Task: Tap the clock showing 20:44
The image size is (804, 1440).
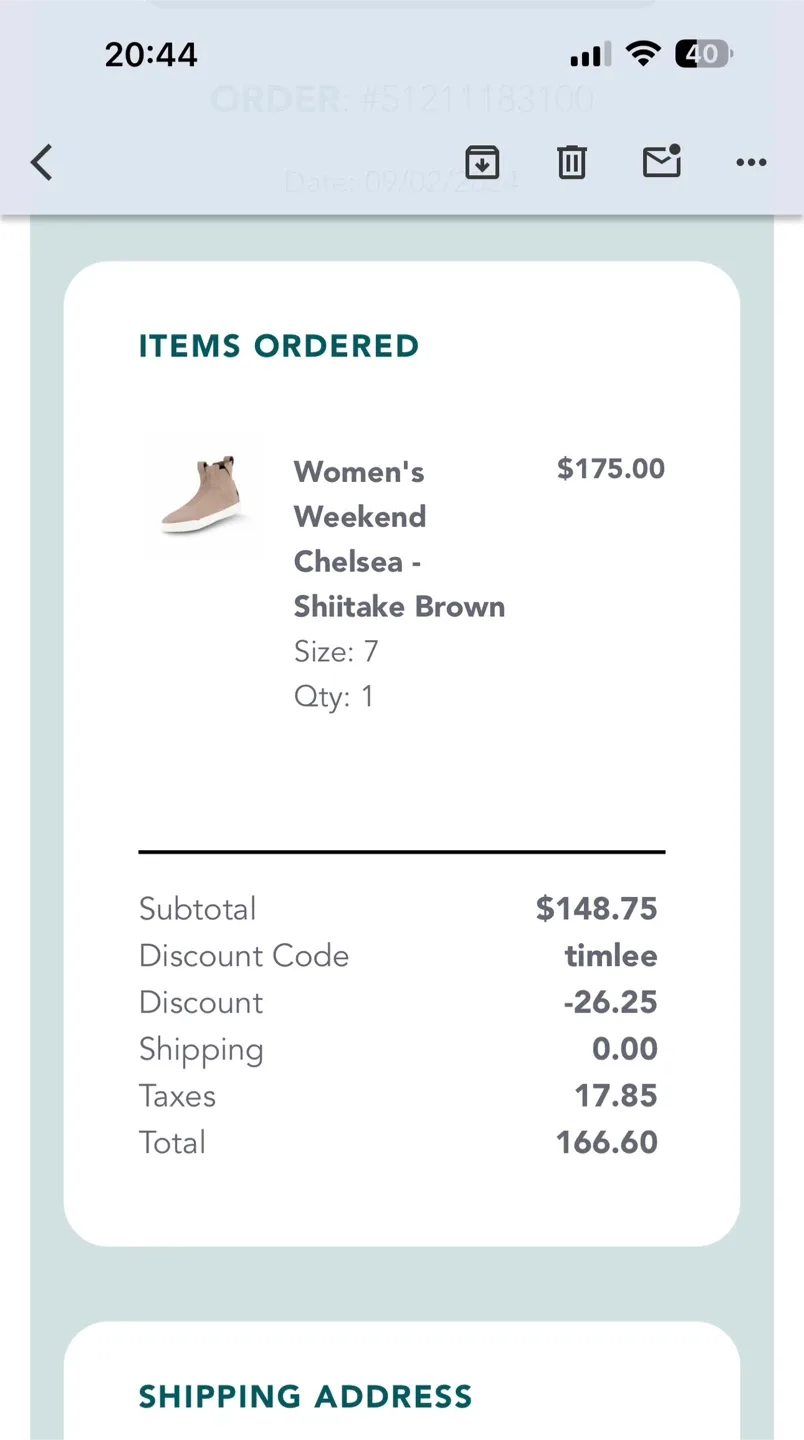Action: (x=151, y=54)
